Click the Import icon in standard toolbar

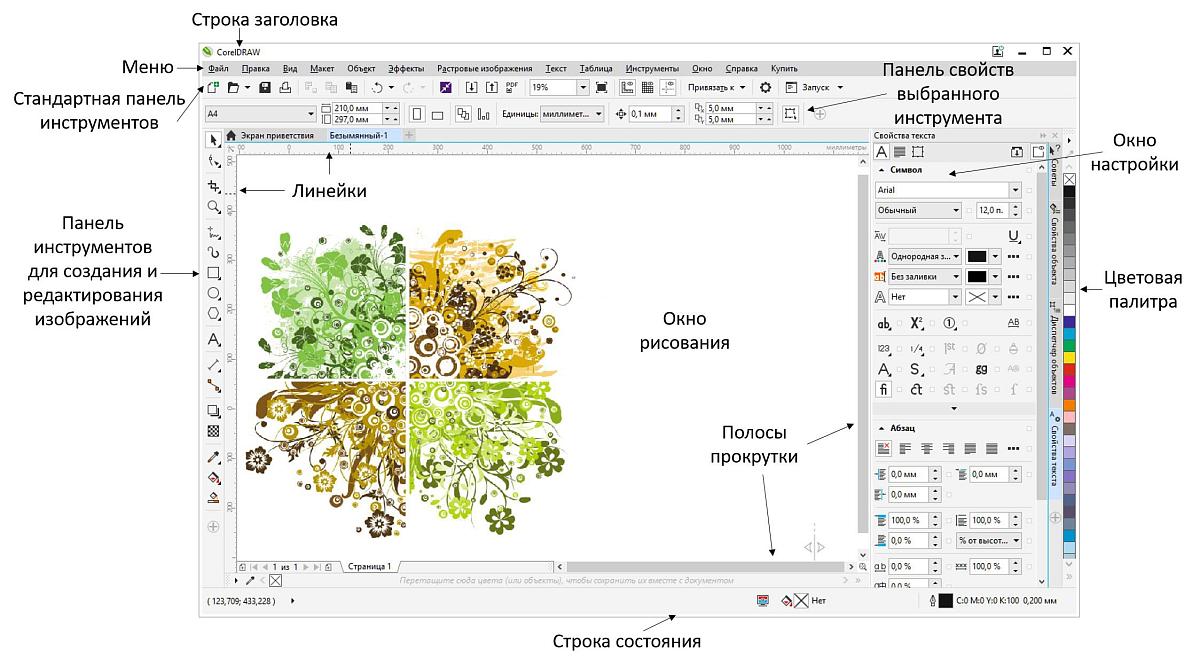(x=471, y=88)
